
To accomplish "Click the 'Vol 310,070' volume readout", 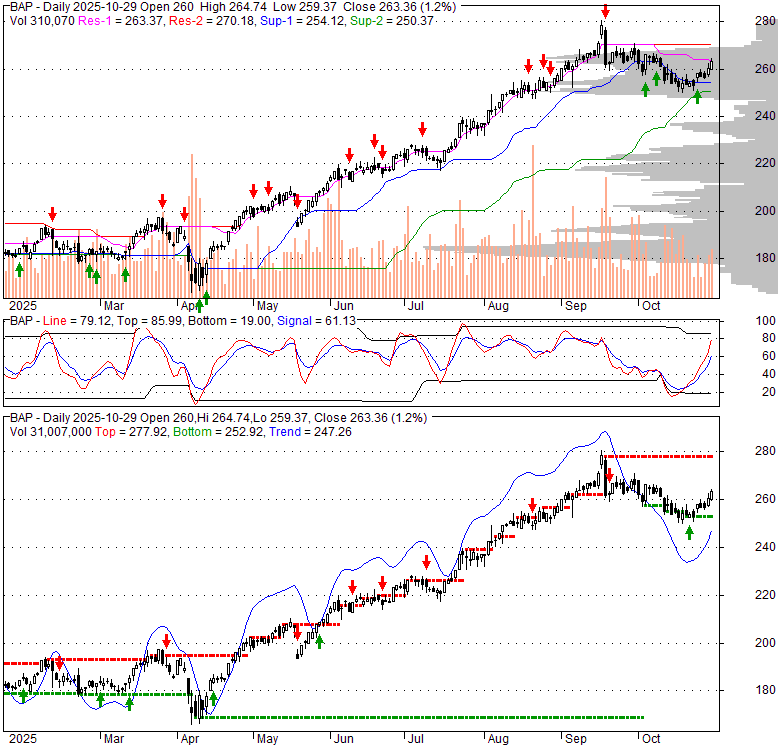I will point(42,21).
